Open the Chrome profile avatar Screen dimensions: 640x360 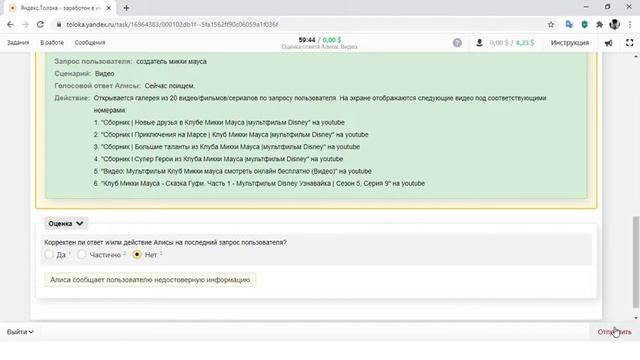[614, 24]
